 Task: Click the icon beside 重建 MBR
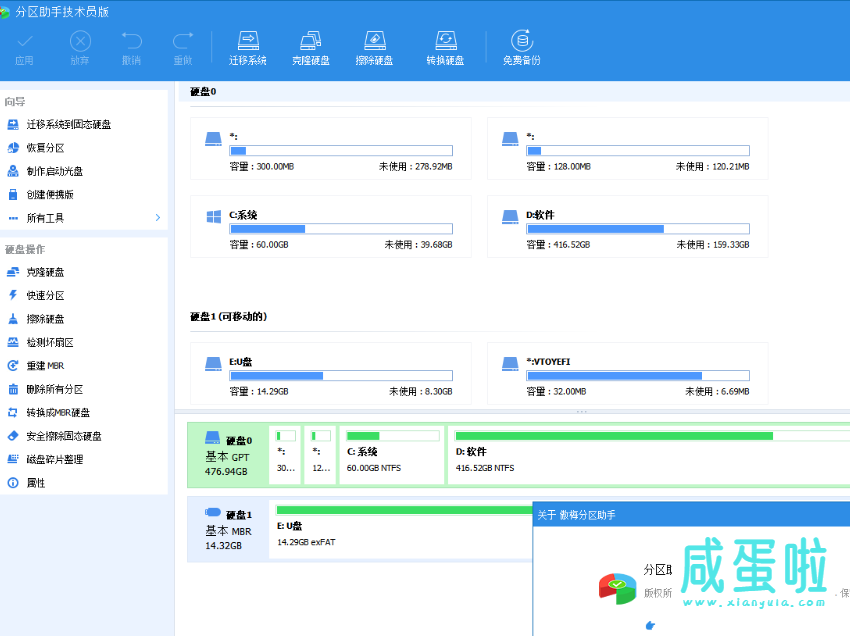(x=13, y=365)
